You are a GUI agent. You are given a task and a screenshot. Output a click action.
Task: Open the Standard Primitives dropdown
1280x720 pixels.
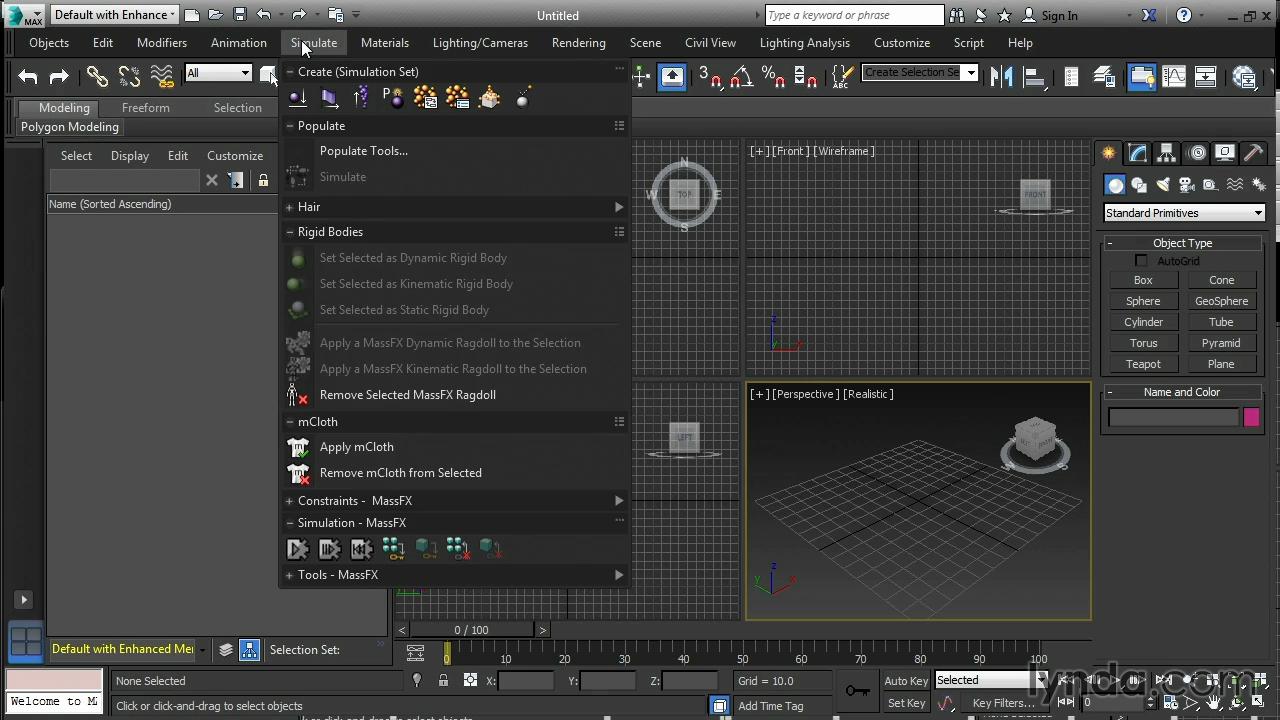point(1184,213)
